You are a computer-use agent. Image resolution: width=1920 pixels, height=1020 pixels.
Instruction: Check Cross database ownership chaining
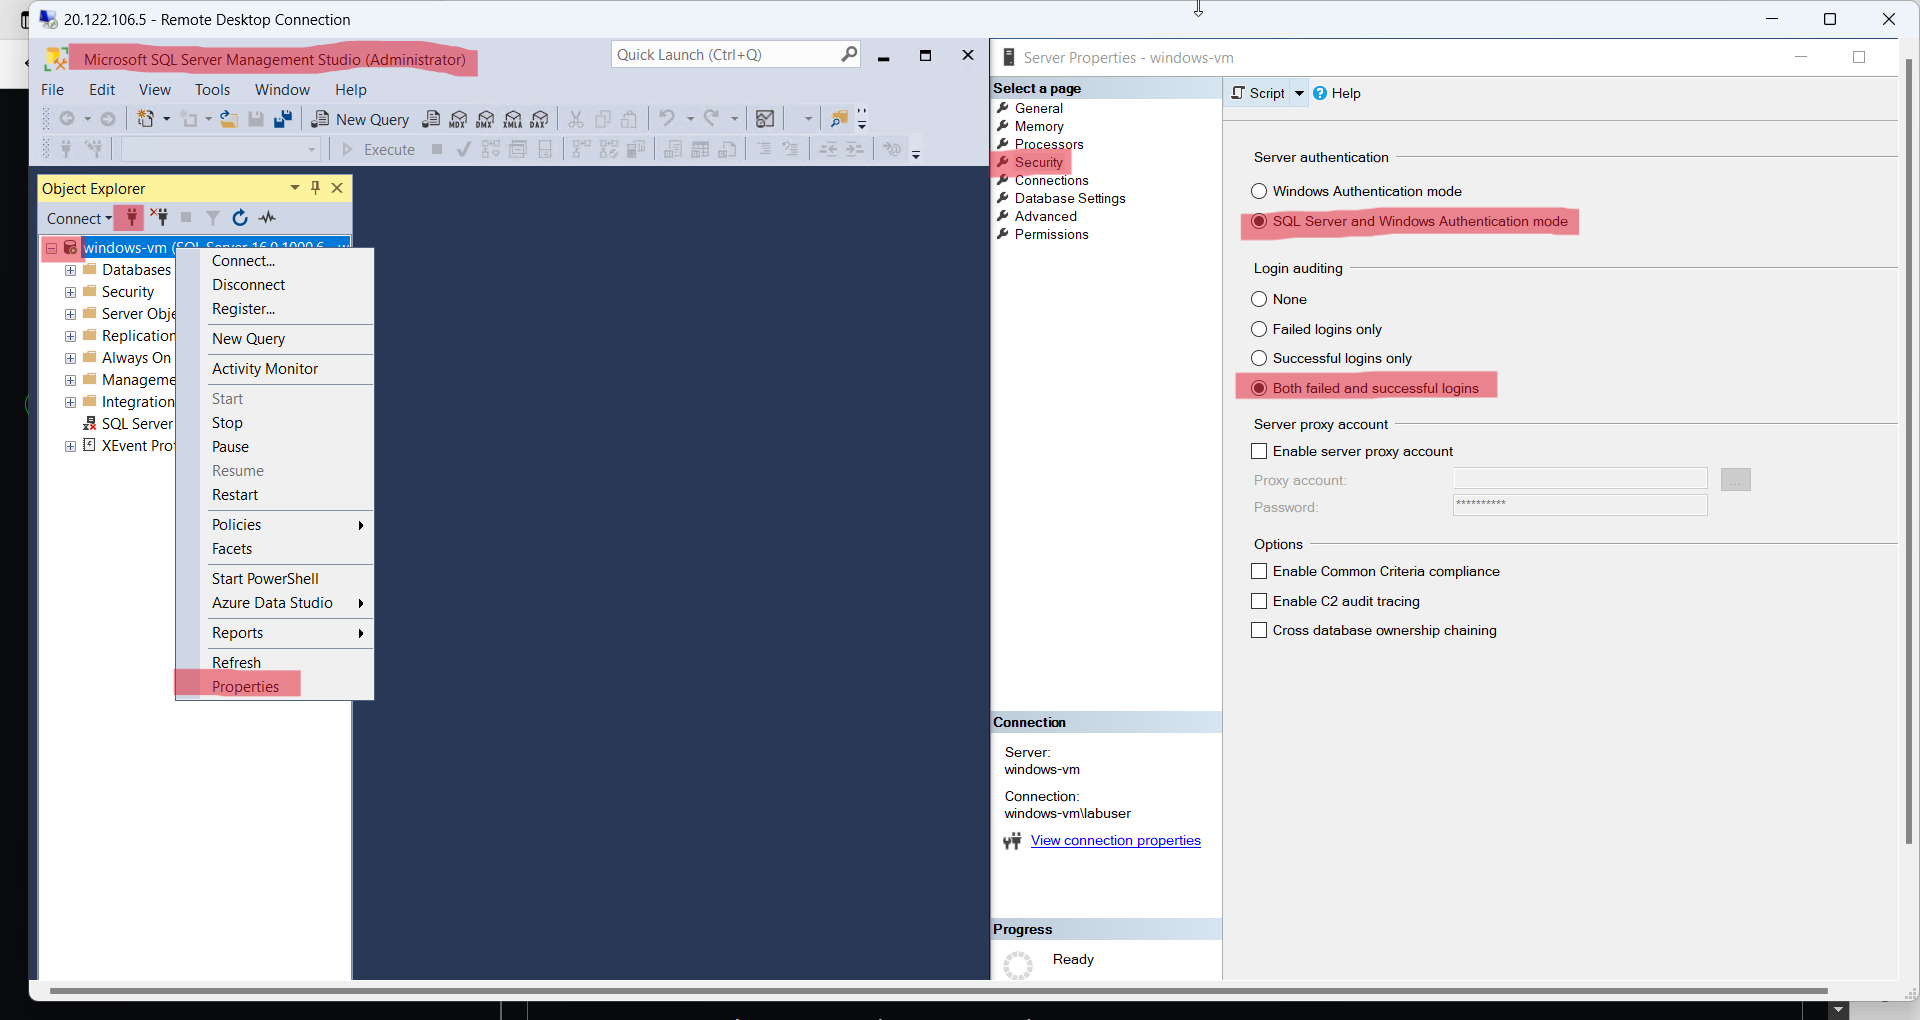(x=1259, y=630)
